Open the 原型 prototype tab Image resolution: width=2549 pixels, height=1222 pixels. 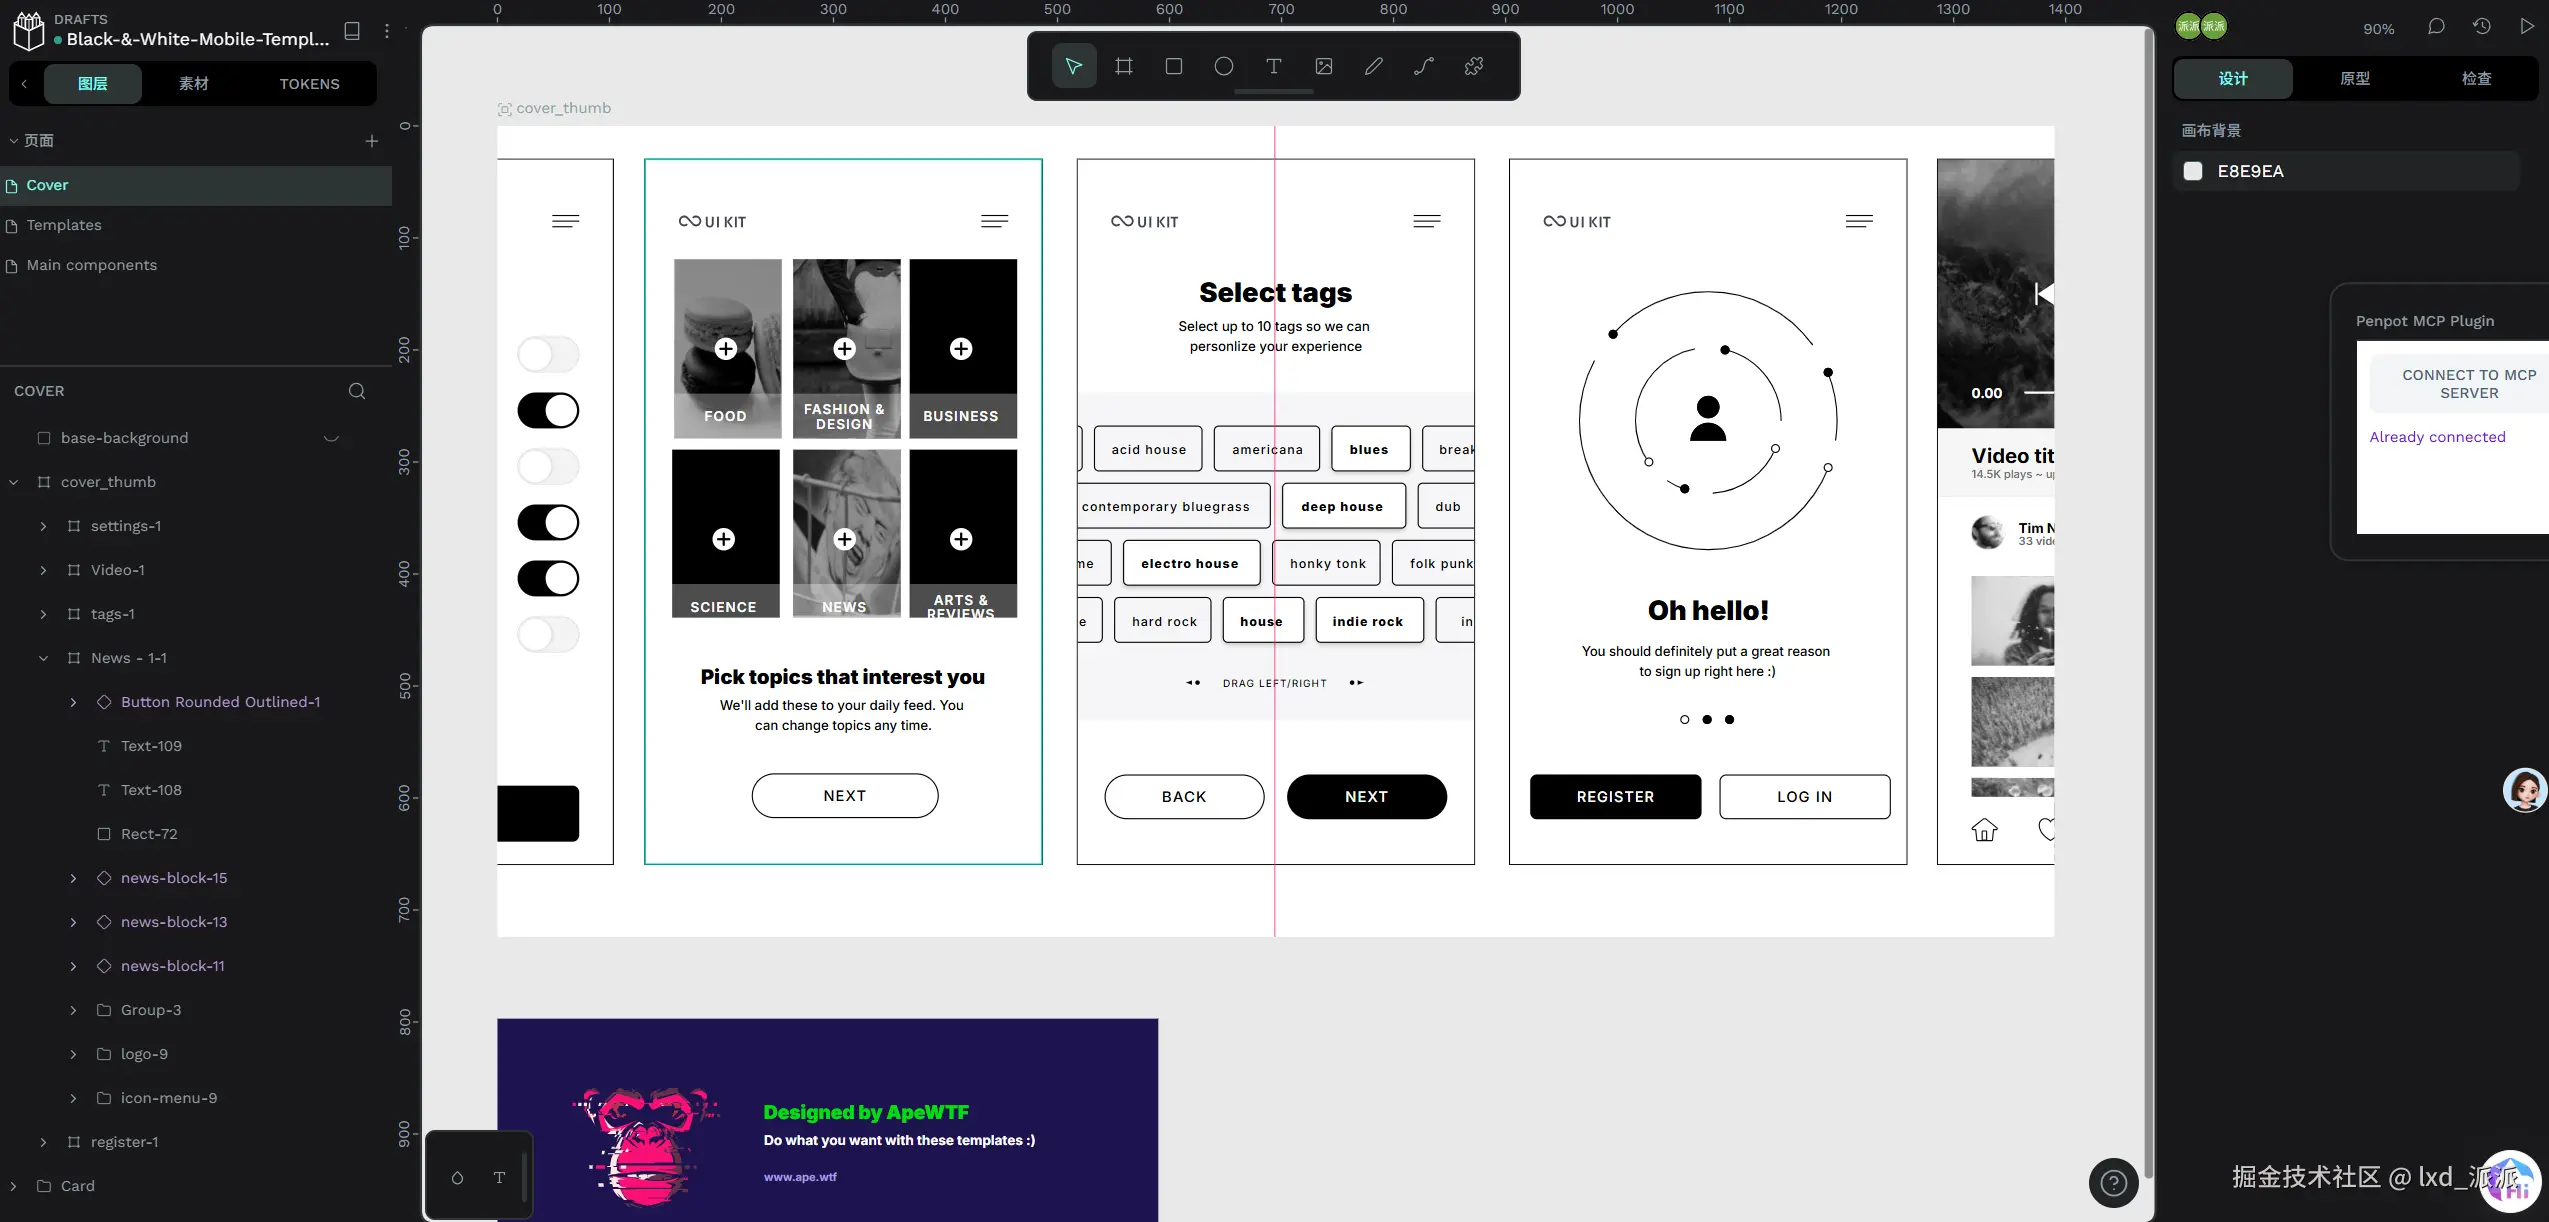click(2354, 78)
